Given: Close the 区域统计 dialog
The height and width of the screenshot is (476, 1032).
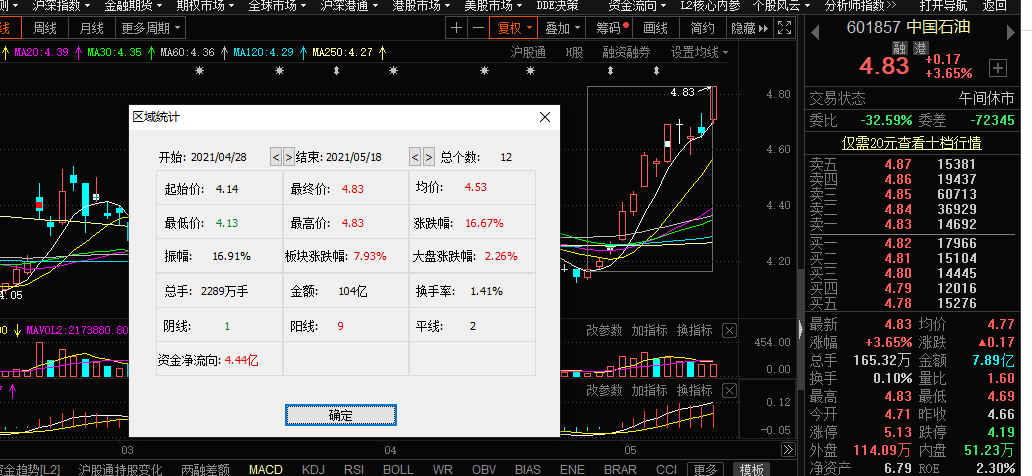Looking at the screenshot, I should 544,117.
